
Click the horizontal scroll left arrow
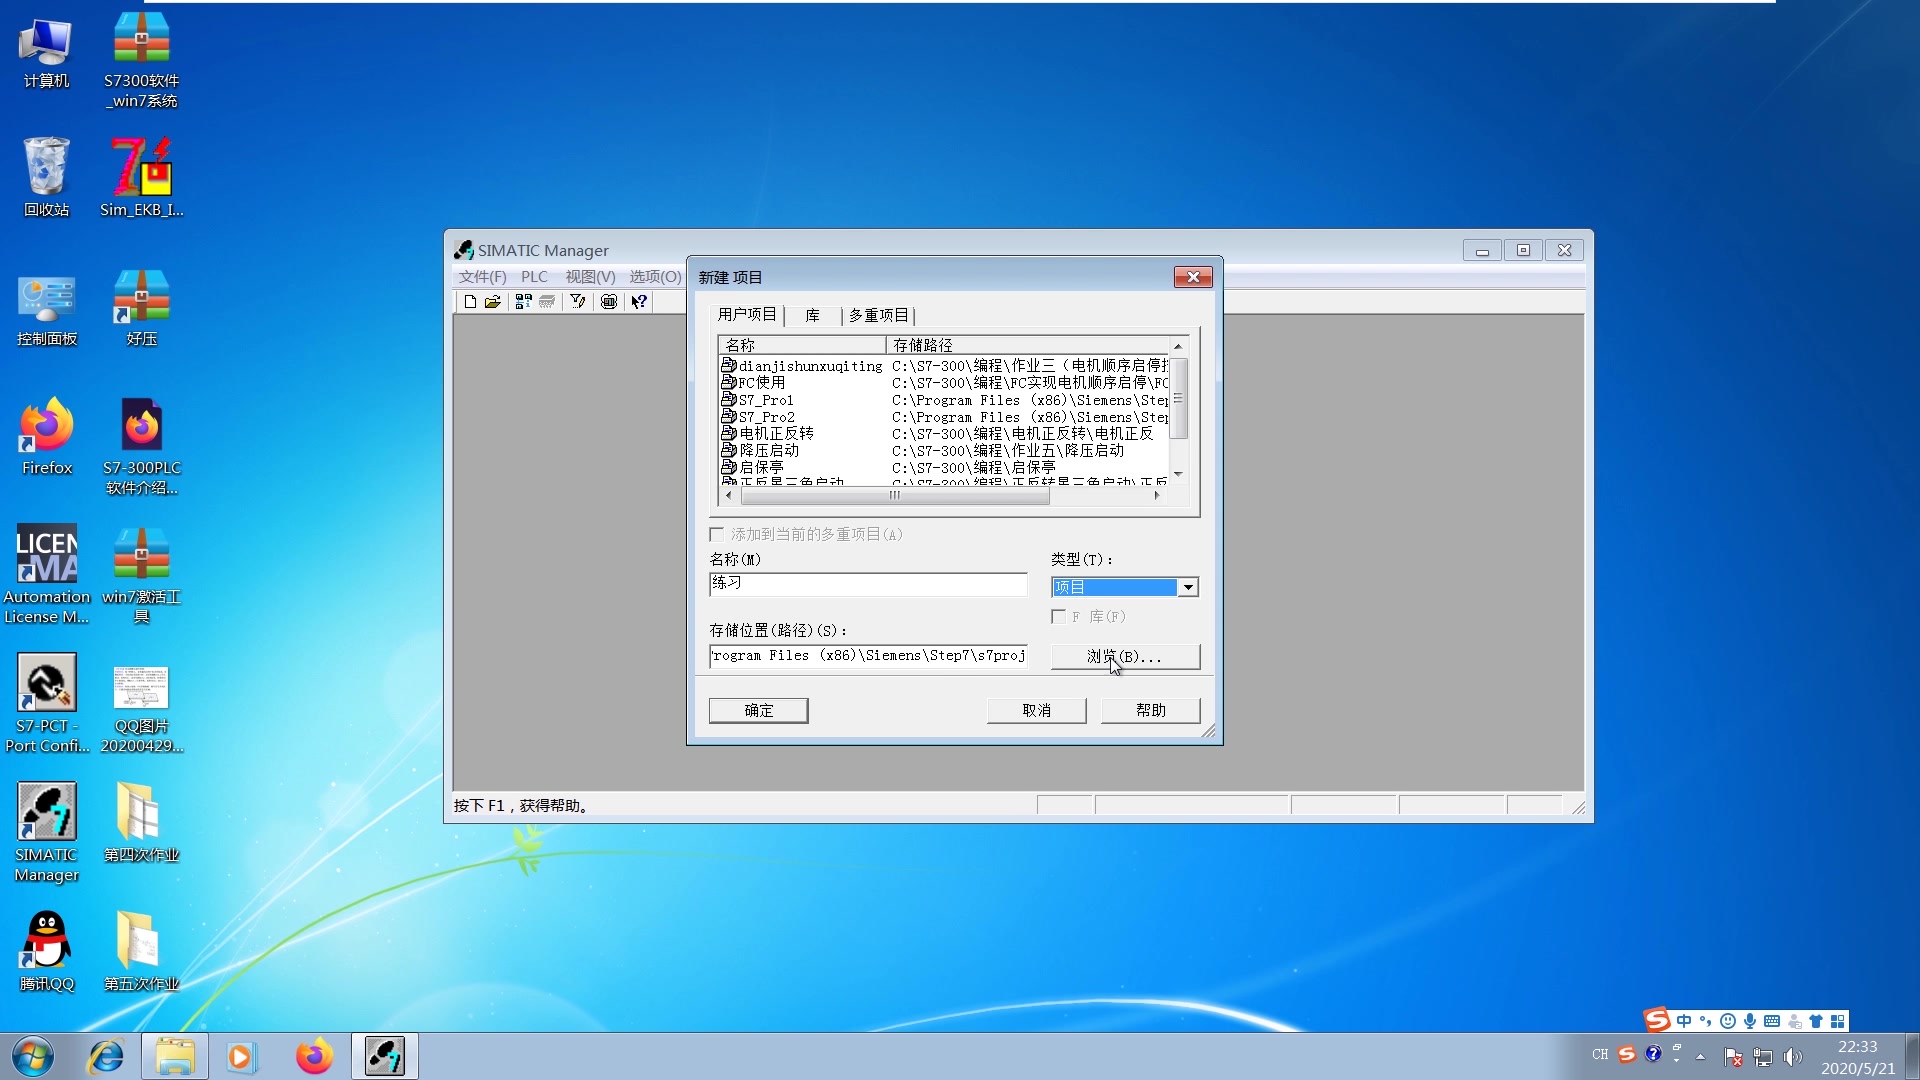point(729,495)
